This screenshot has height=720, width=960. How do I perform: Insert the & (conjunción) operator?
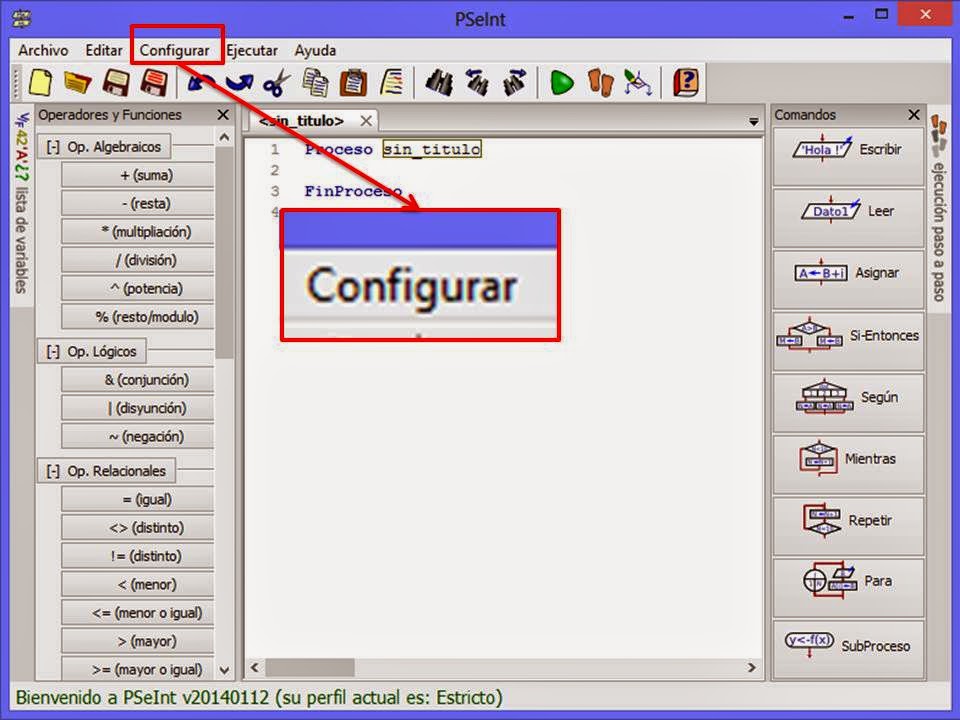138,380
